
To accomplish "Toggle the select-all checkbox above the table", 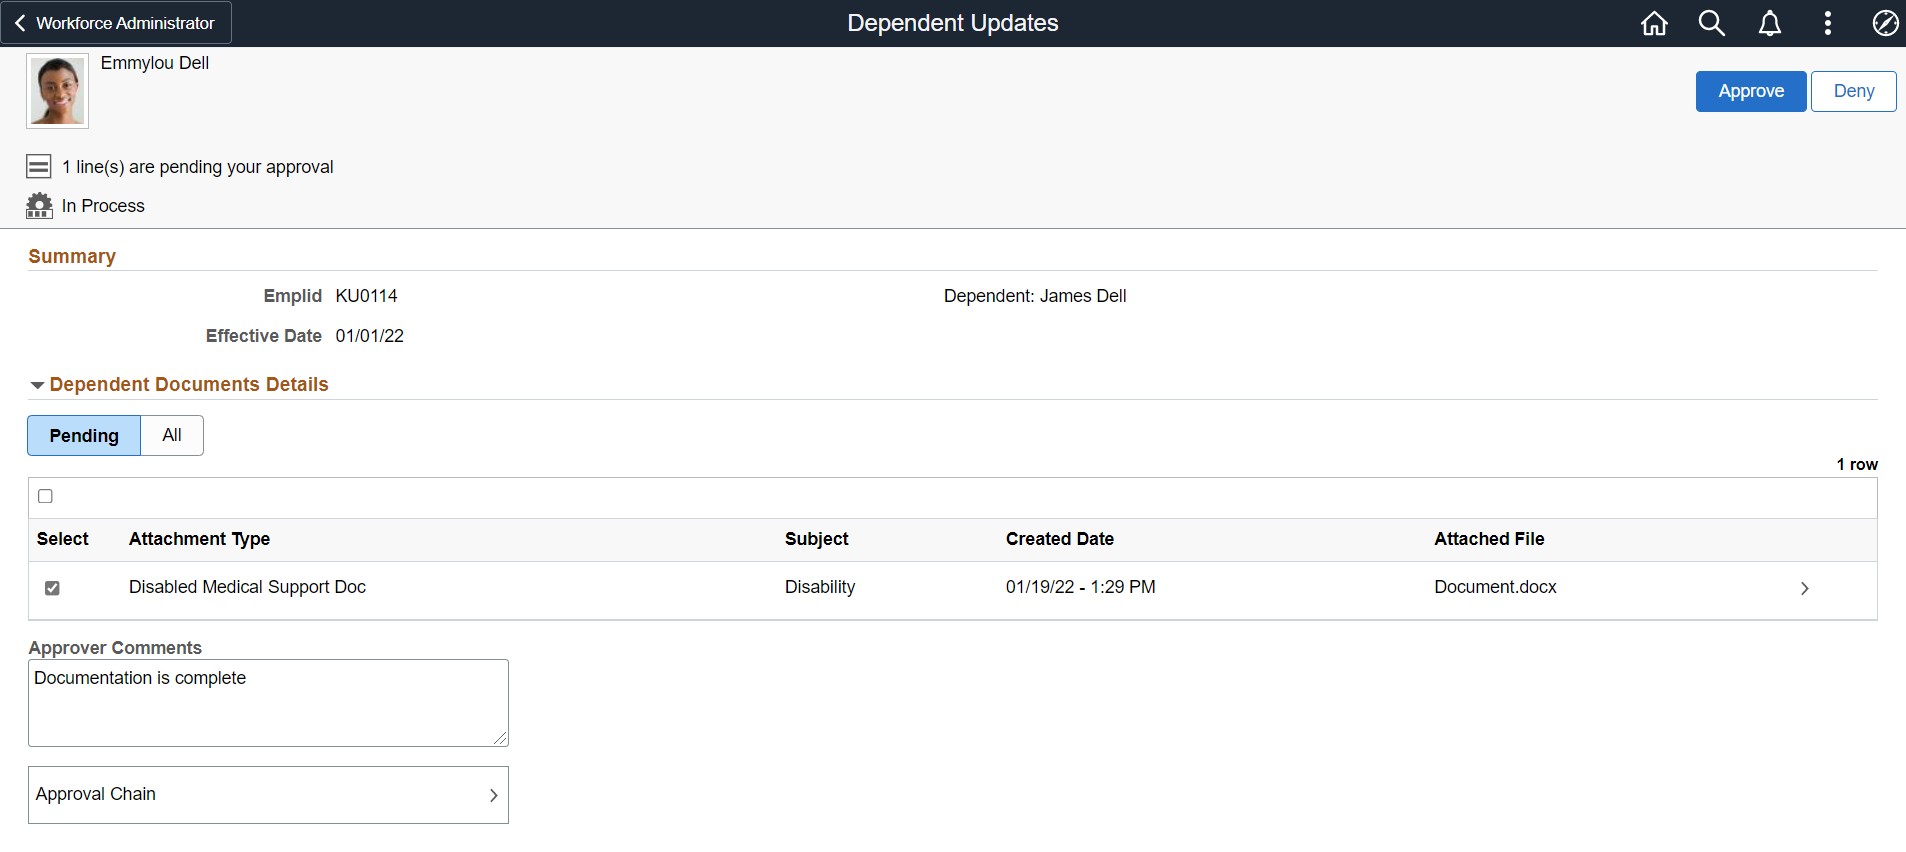I will tap(45, 496).
